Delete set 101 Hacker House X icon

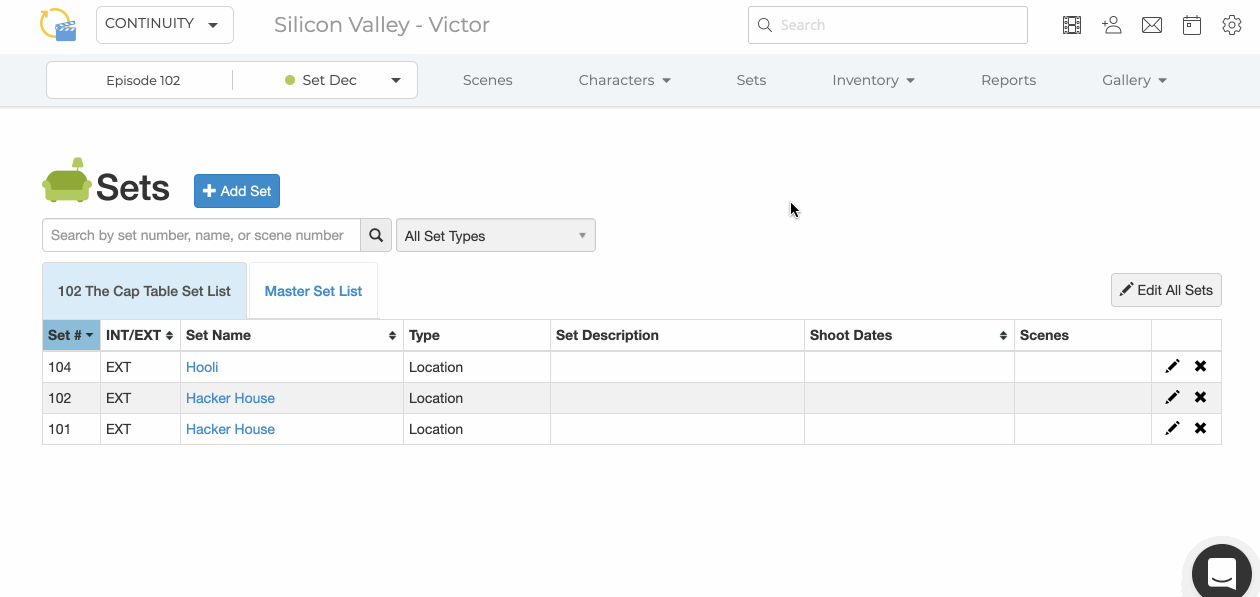click(1200, 429)
